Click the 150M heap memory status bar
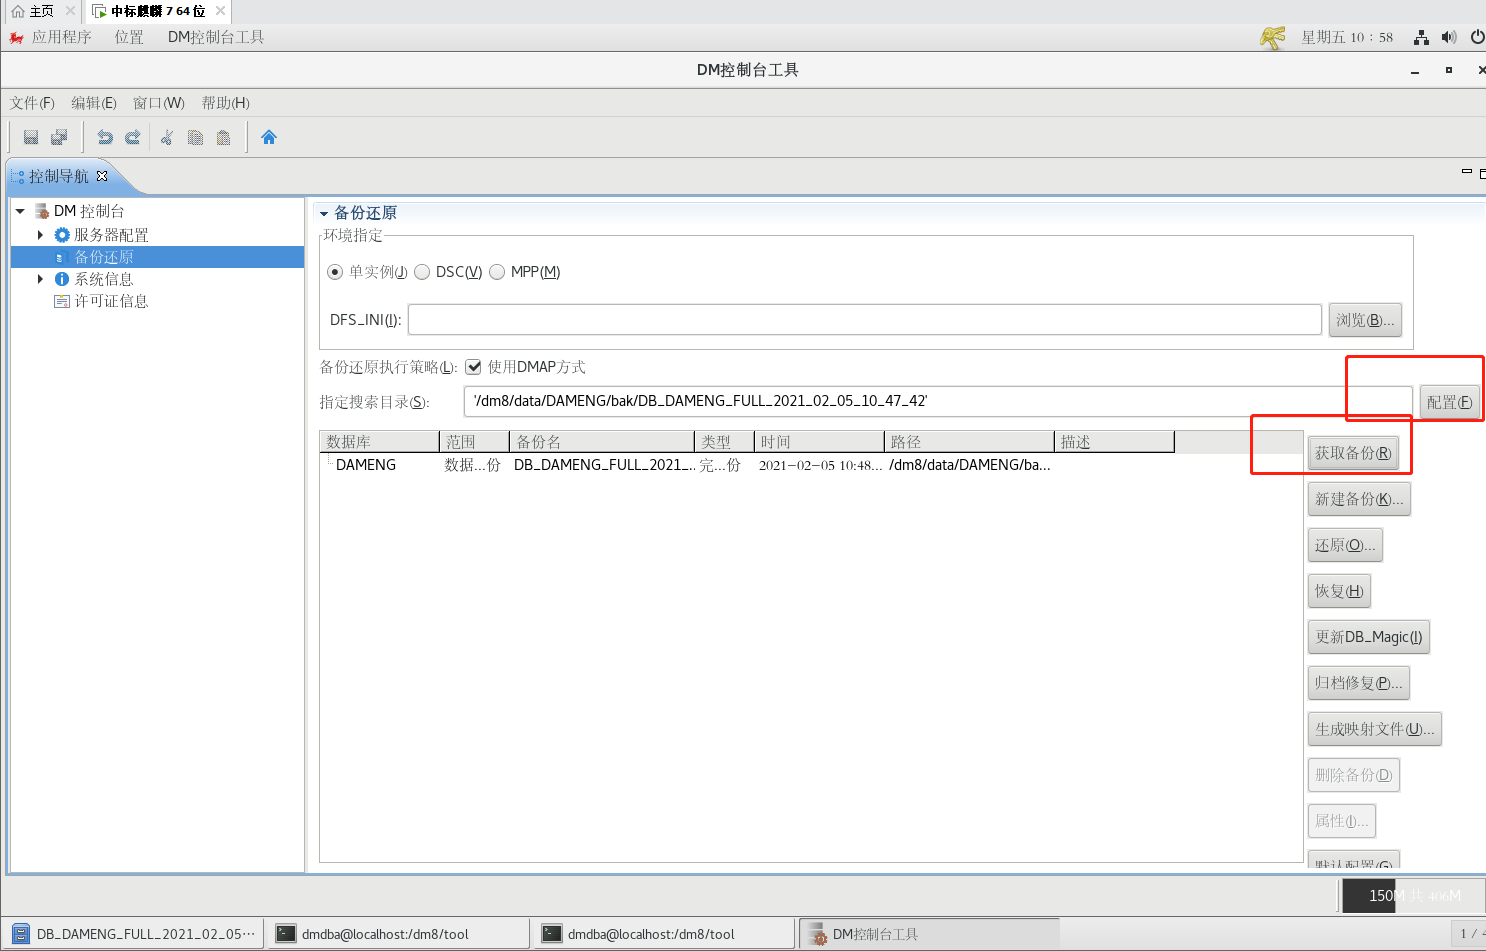The width and height of the screenshot is (1486, 951). click(1412, 895)
